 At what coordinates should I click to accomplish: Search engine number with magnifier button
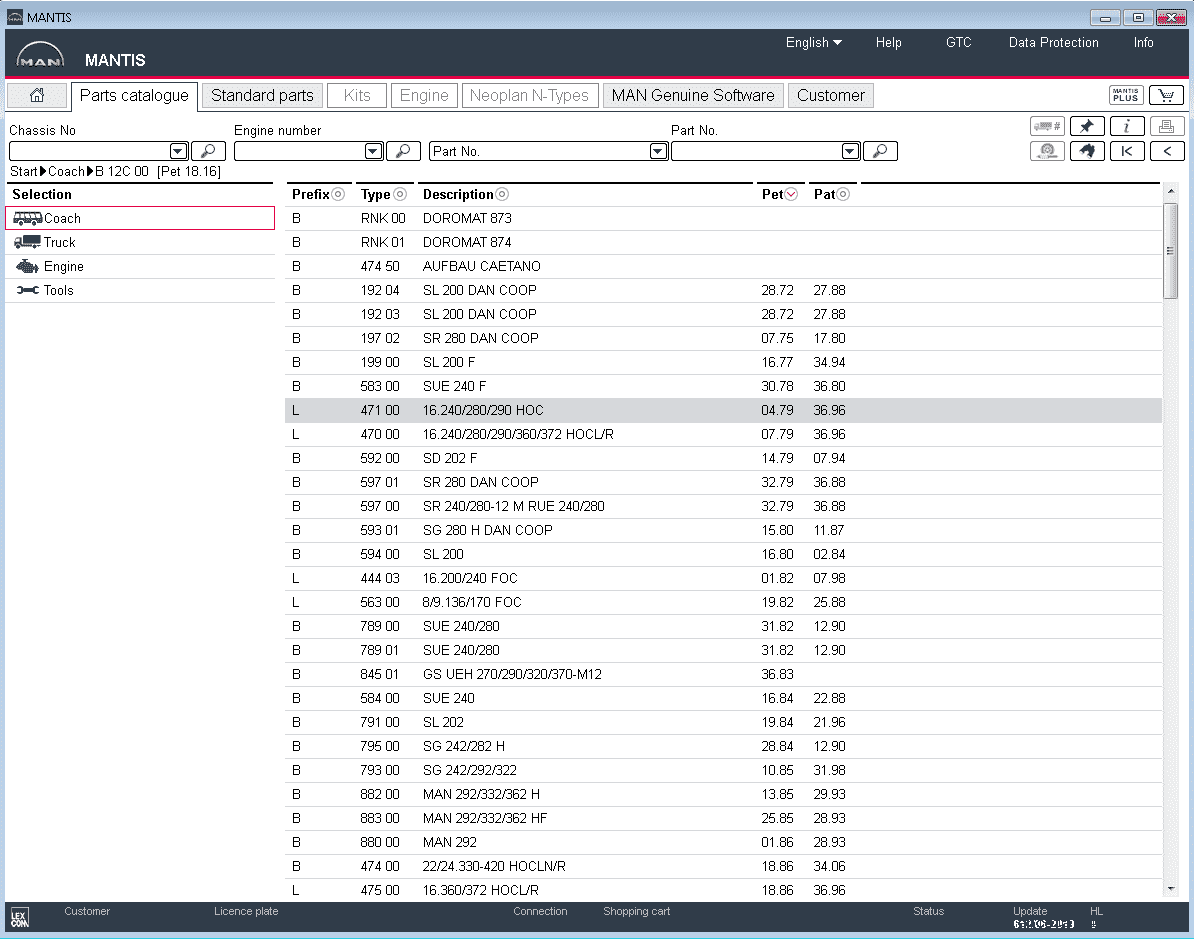pyautogui.click(x=404, y=151)
